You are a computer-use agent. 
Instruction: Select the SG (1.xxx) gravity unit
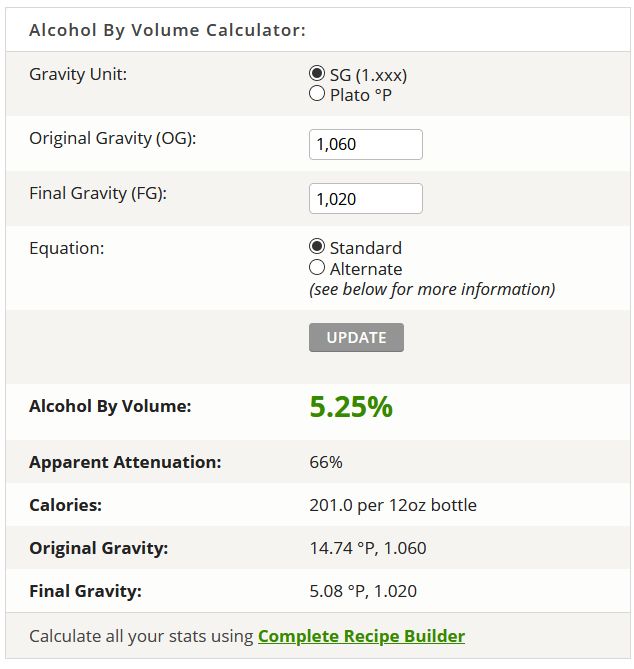317,74
